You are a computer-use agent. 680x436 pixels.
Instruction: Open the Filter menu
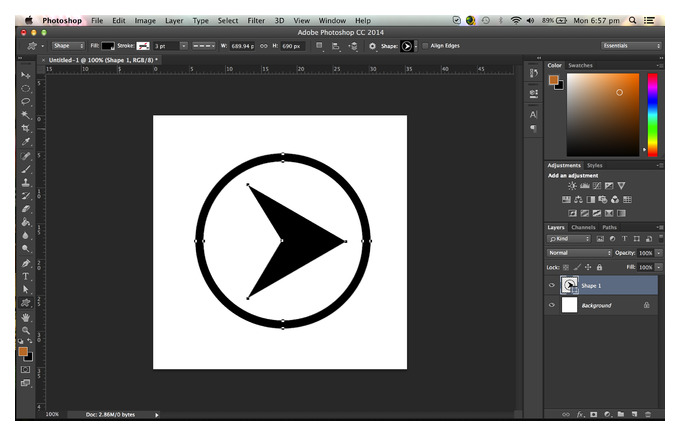256,20
